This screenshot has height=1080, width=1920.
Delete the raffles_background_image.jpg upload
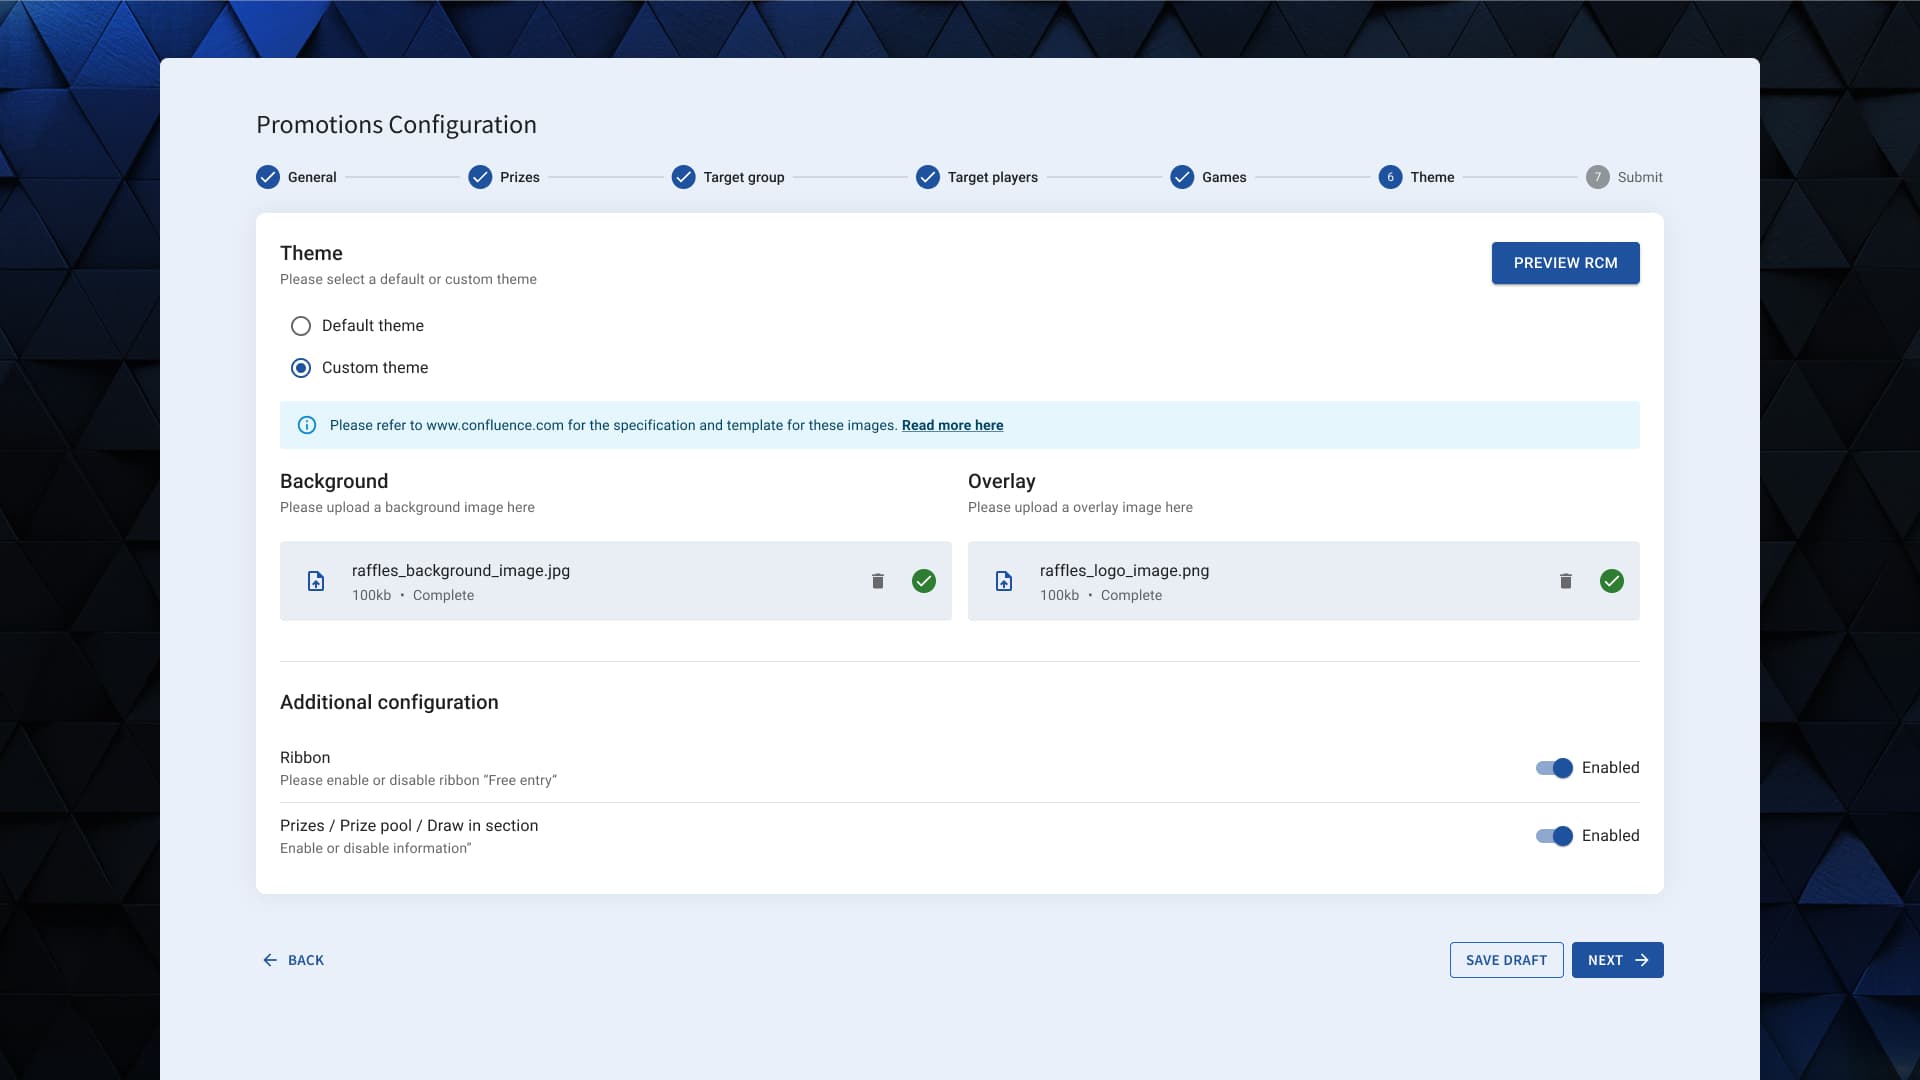point(877,581)
